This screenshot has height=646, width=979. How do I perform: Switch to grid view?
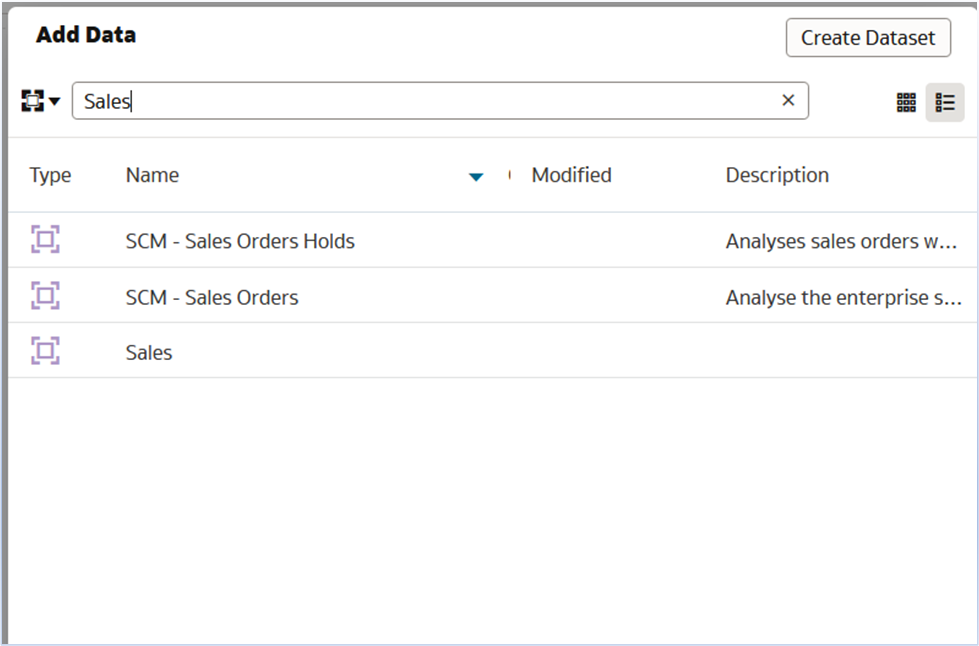[906, 102]
